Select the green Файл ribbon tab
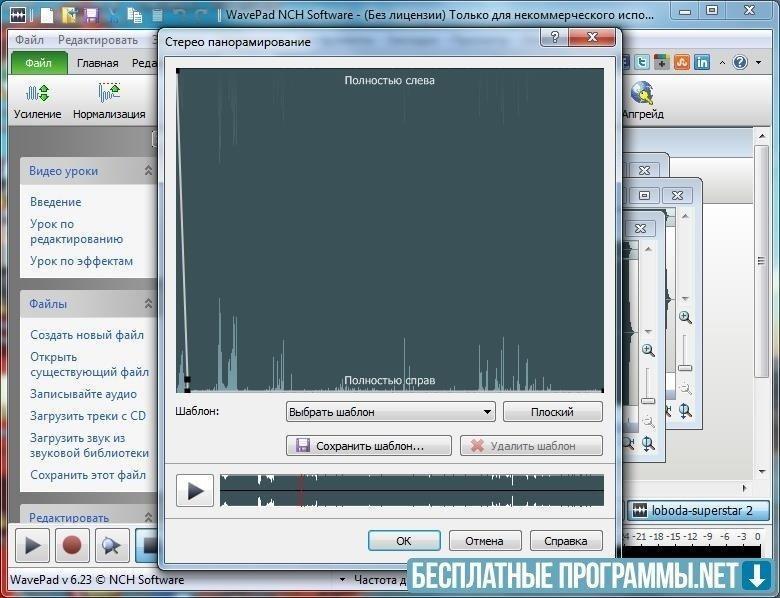The image size is (780, 598). [x=39, y=63]
